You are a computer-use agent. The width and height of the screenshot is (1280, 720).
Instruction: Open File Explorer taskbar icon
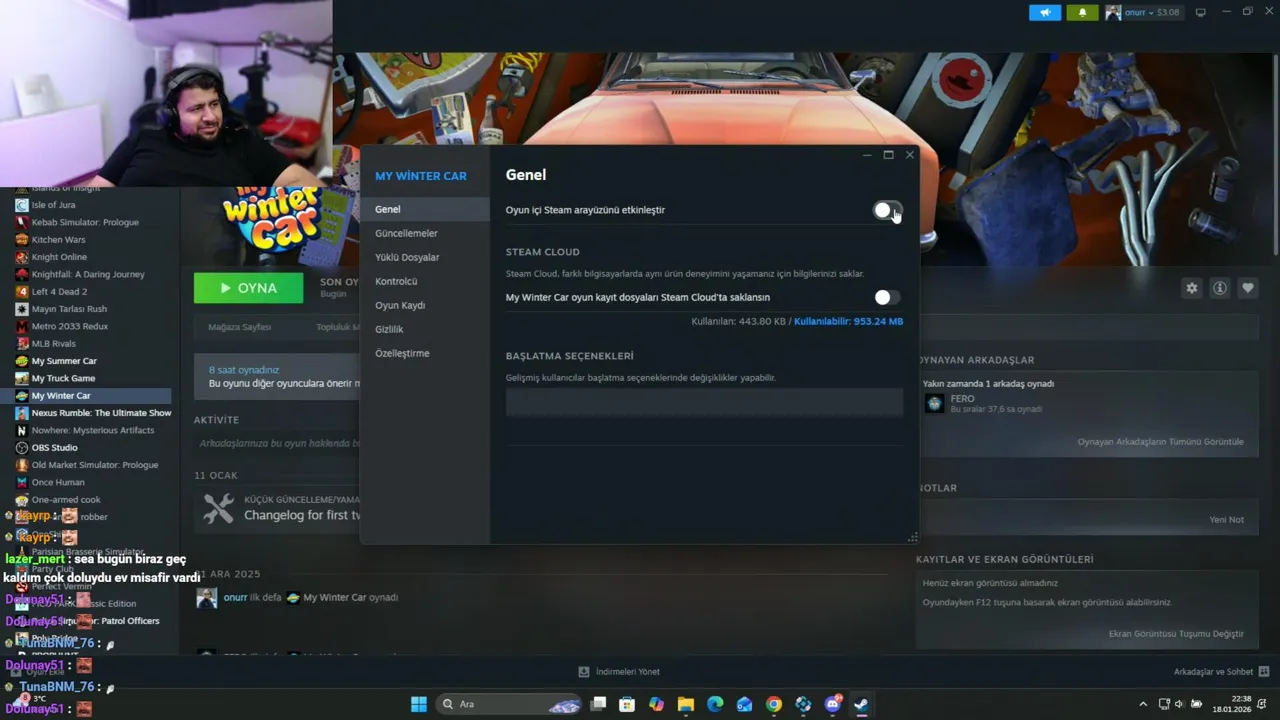[x=686, y=704]
